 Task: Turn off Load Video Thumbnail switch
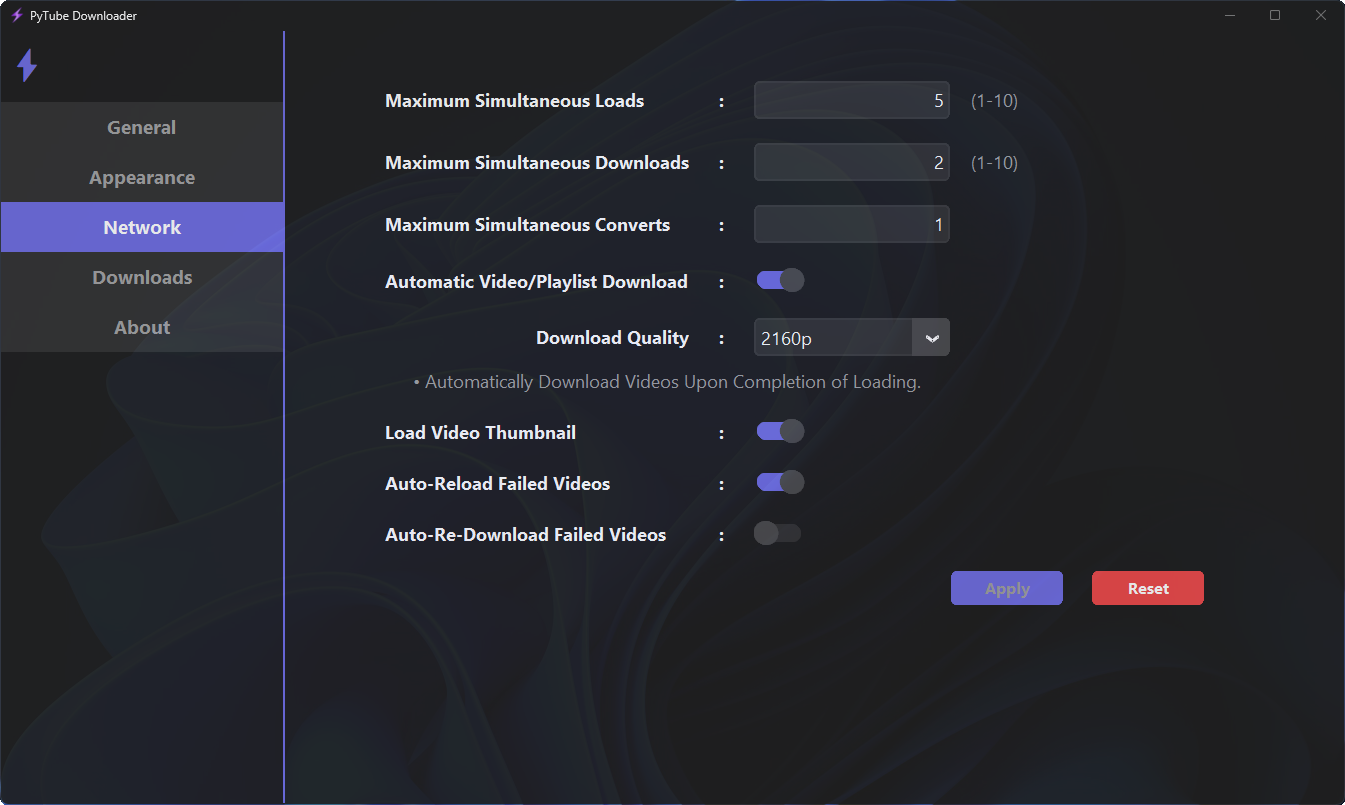[x=780, y=431]
